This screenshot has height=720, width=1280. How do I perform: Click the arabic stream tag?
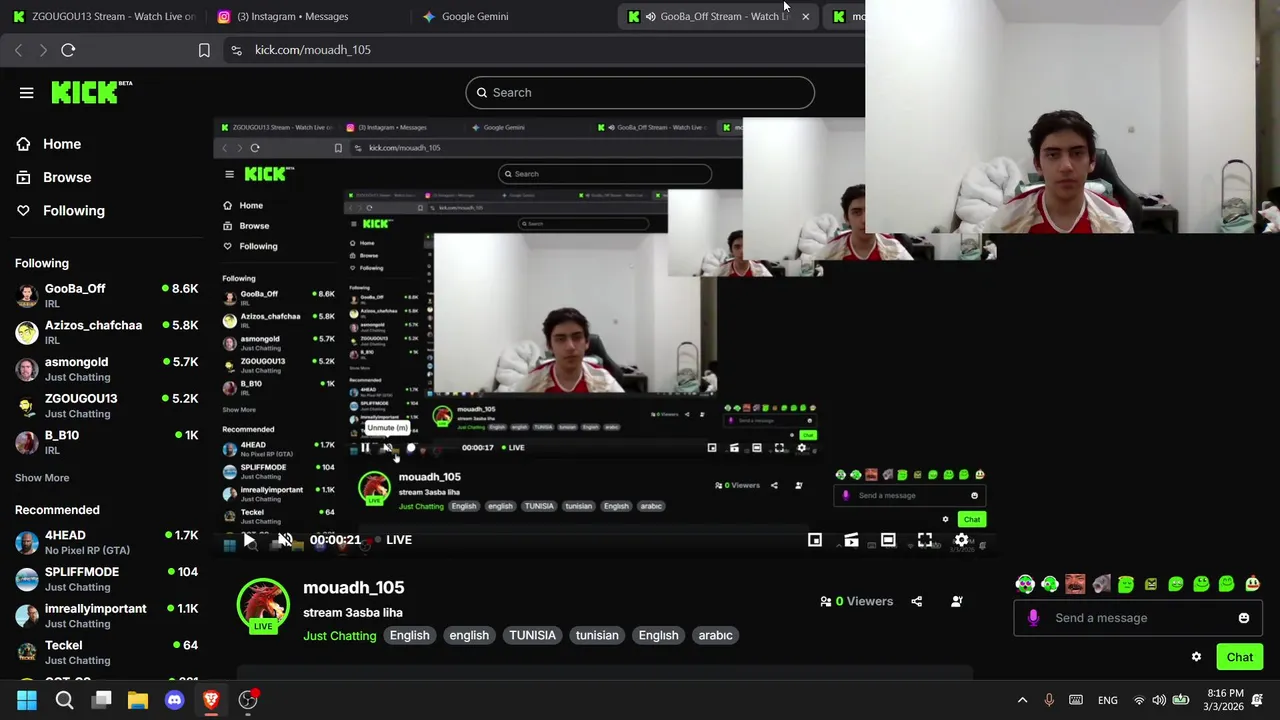coord(716,636)
